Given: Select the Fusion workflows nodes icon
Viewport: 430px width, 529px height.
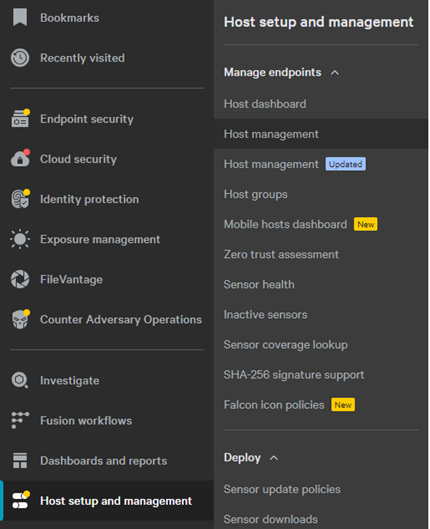Looking at the screenshot, I should (x=20, y=420).
